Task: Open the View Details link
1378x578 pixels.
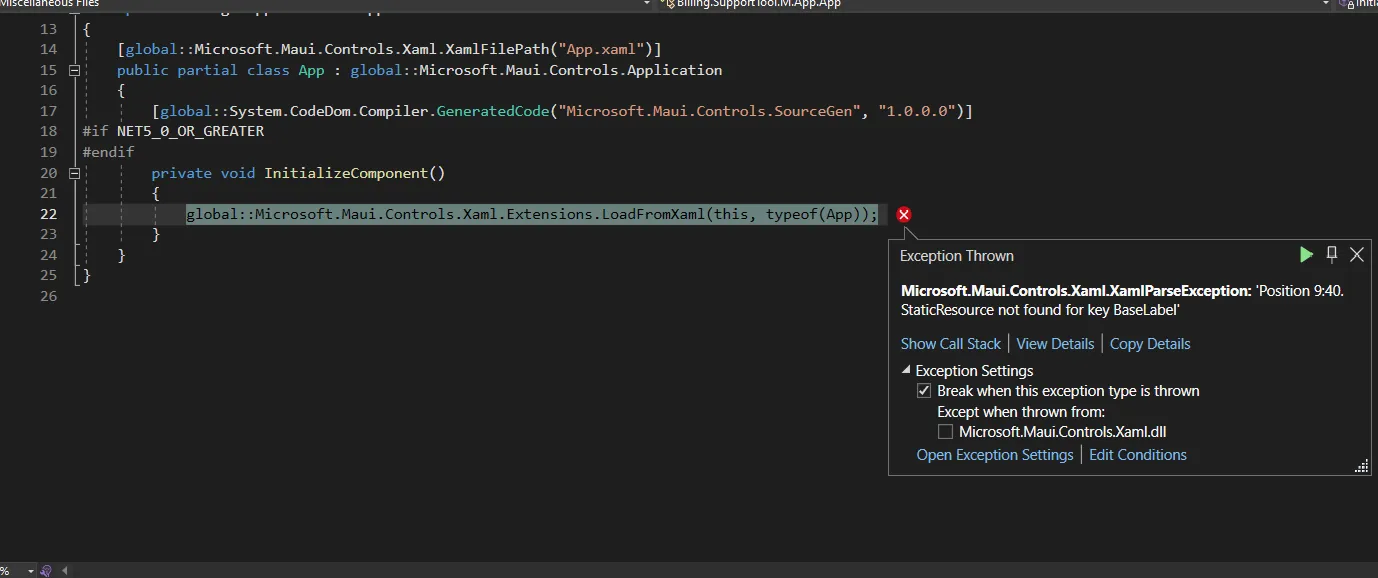Action: 1055,344
